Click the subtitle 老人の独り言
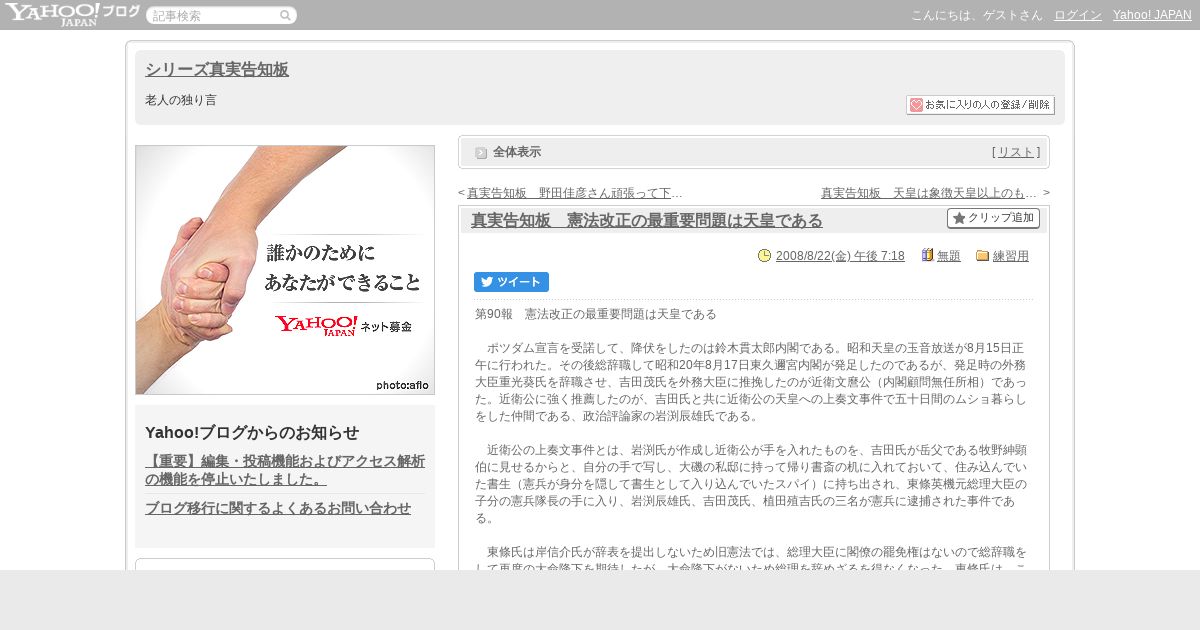Viewport: 1200px width, 630px height. pyautogui.click(x=181, y=100)
